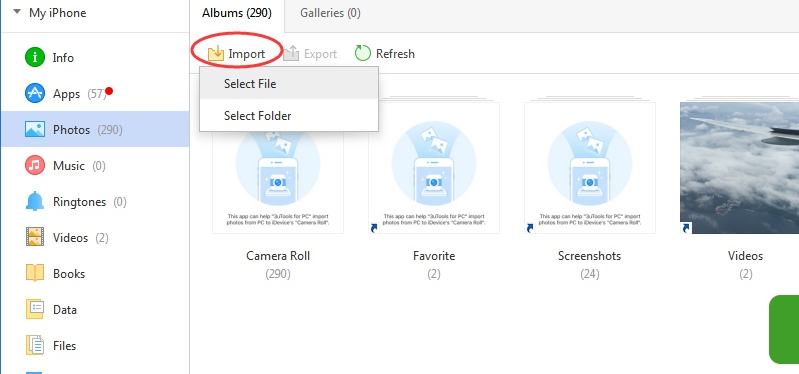Click the Screenshots album name

click(590, 256)
